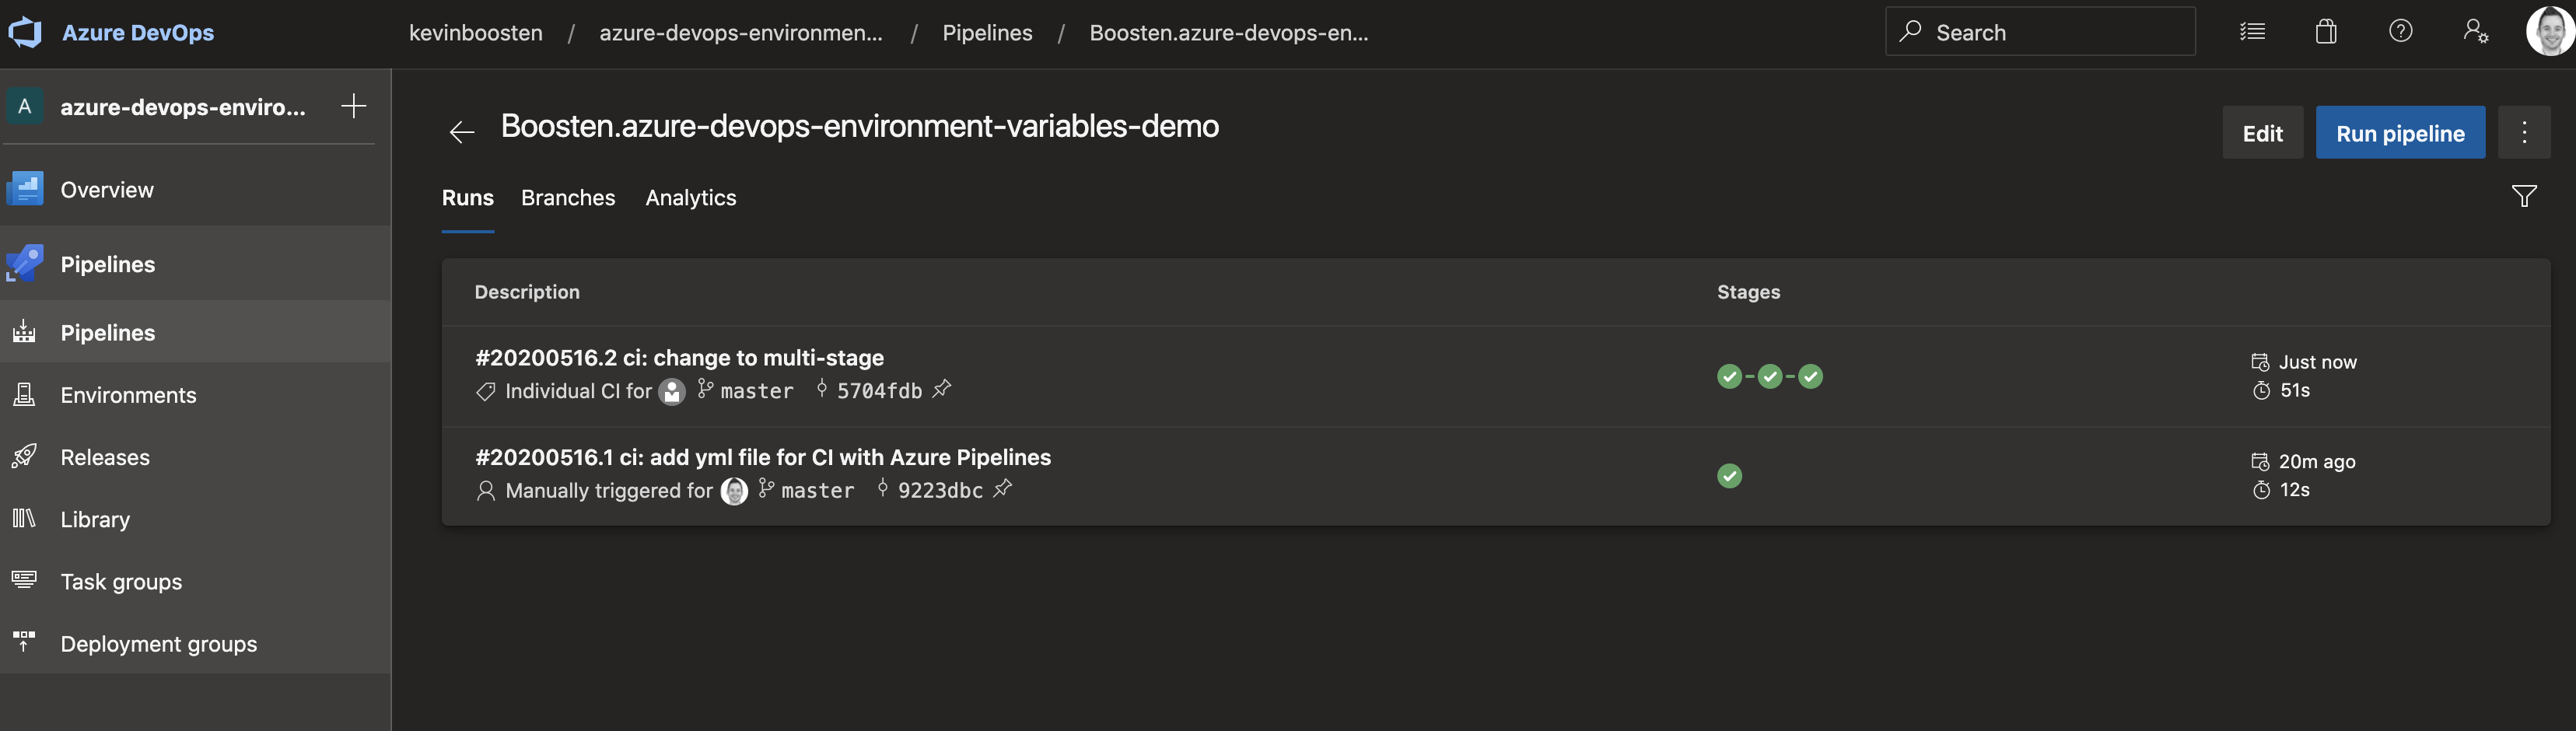Go to Pipelines breadcrumb link
Viewport: 2576px width, 731px height.
click(x=987, y=32)
